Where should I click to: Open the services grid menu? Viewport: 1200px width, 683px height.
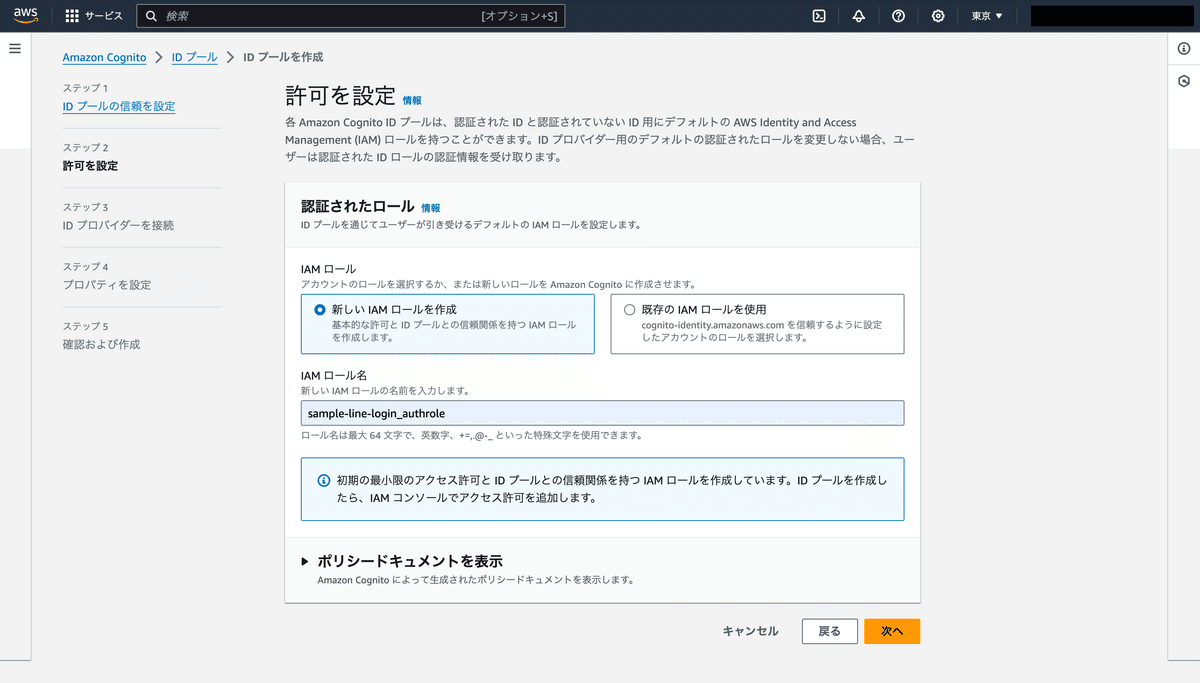pos(72,16)
